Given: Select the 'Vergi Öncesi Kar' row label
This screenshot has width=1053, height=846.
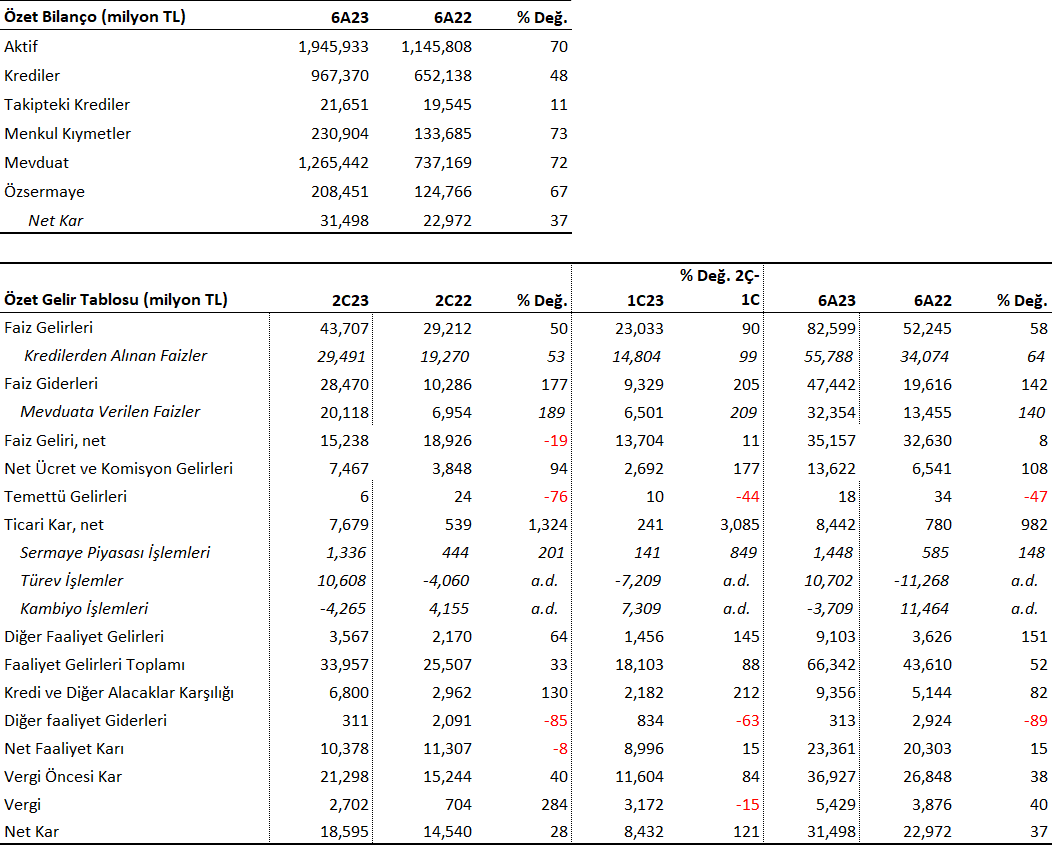Looking at the screenshot, I should click(x=63, y=777).
